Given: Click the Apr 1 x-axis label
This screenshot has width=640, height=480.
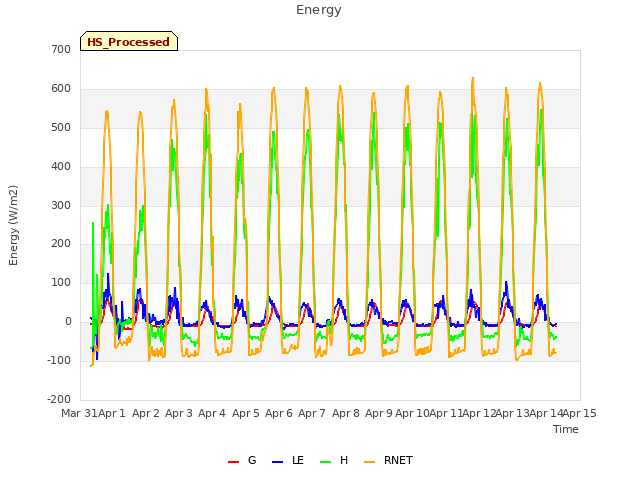Looking at the screenshot, I should point(112,413).
